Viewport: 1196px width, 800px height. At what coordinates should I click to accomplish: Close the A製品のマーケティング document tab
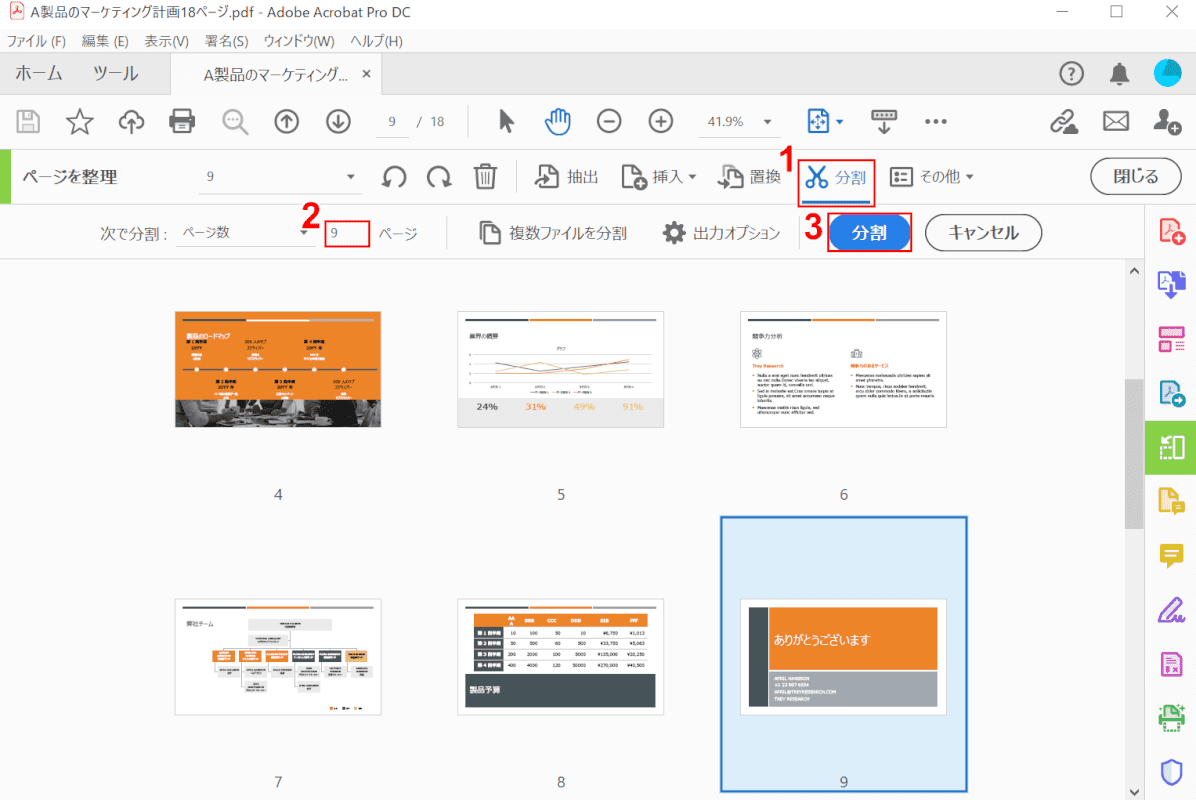click(367, 74)
